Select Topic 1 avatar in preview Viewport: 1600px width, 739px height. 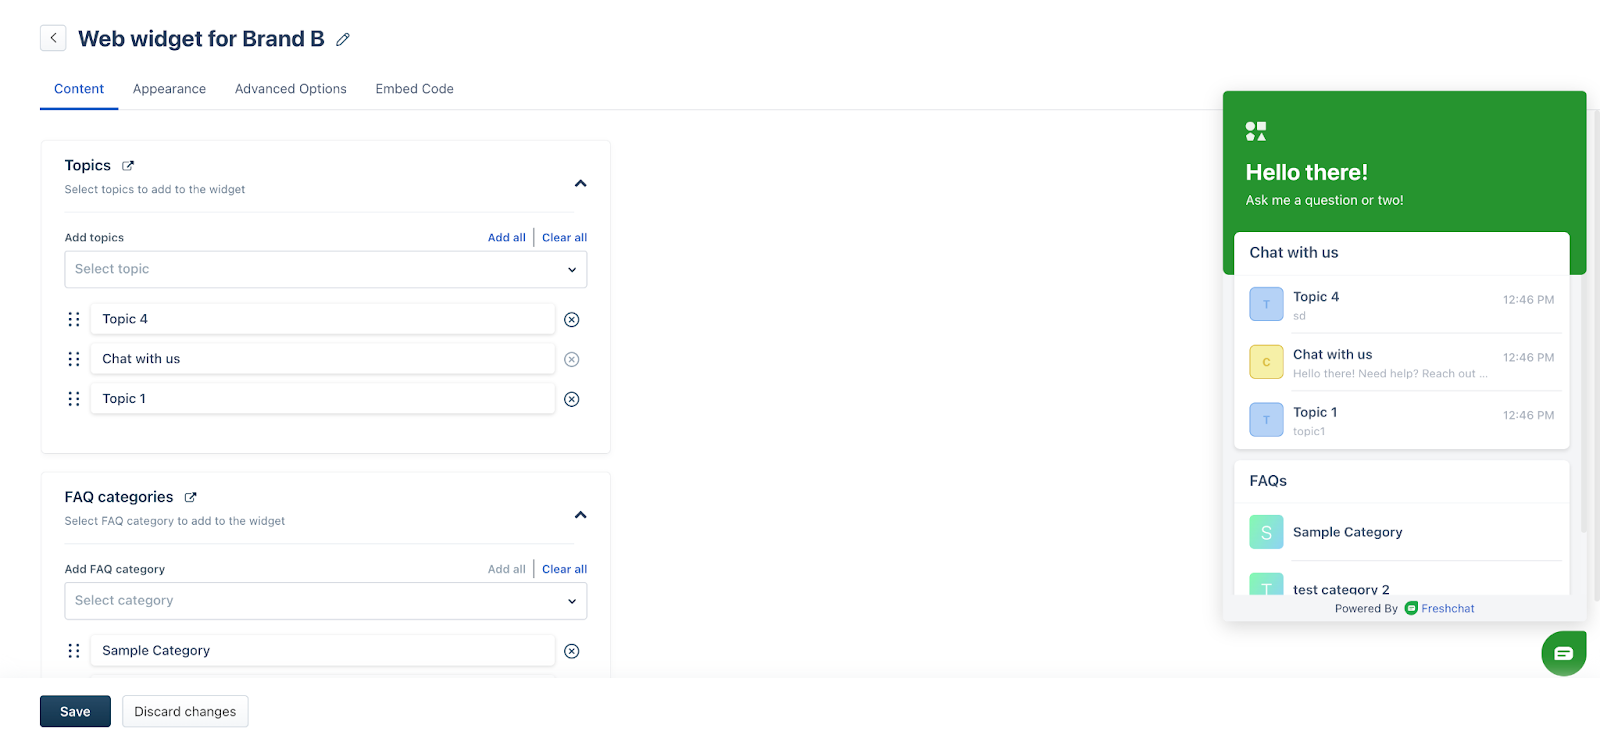(x=1266, y=420)
